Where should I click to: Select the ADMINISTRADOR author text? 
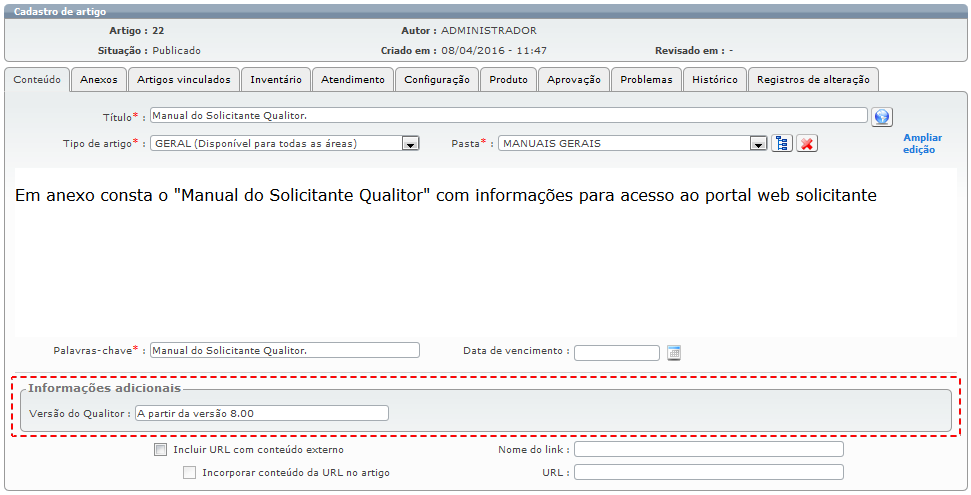(x=489, y=30)
